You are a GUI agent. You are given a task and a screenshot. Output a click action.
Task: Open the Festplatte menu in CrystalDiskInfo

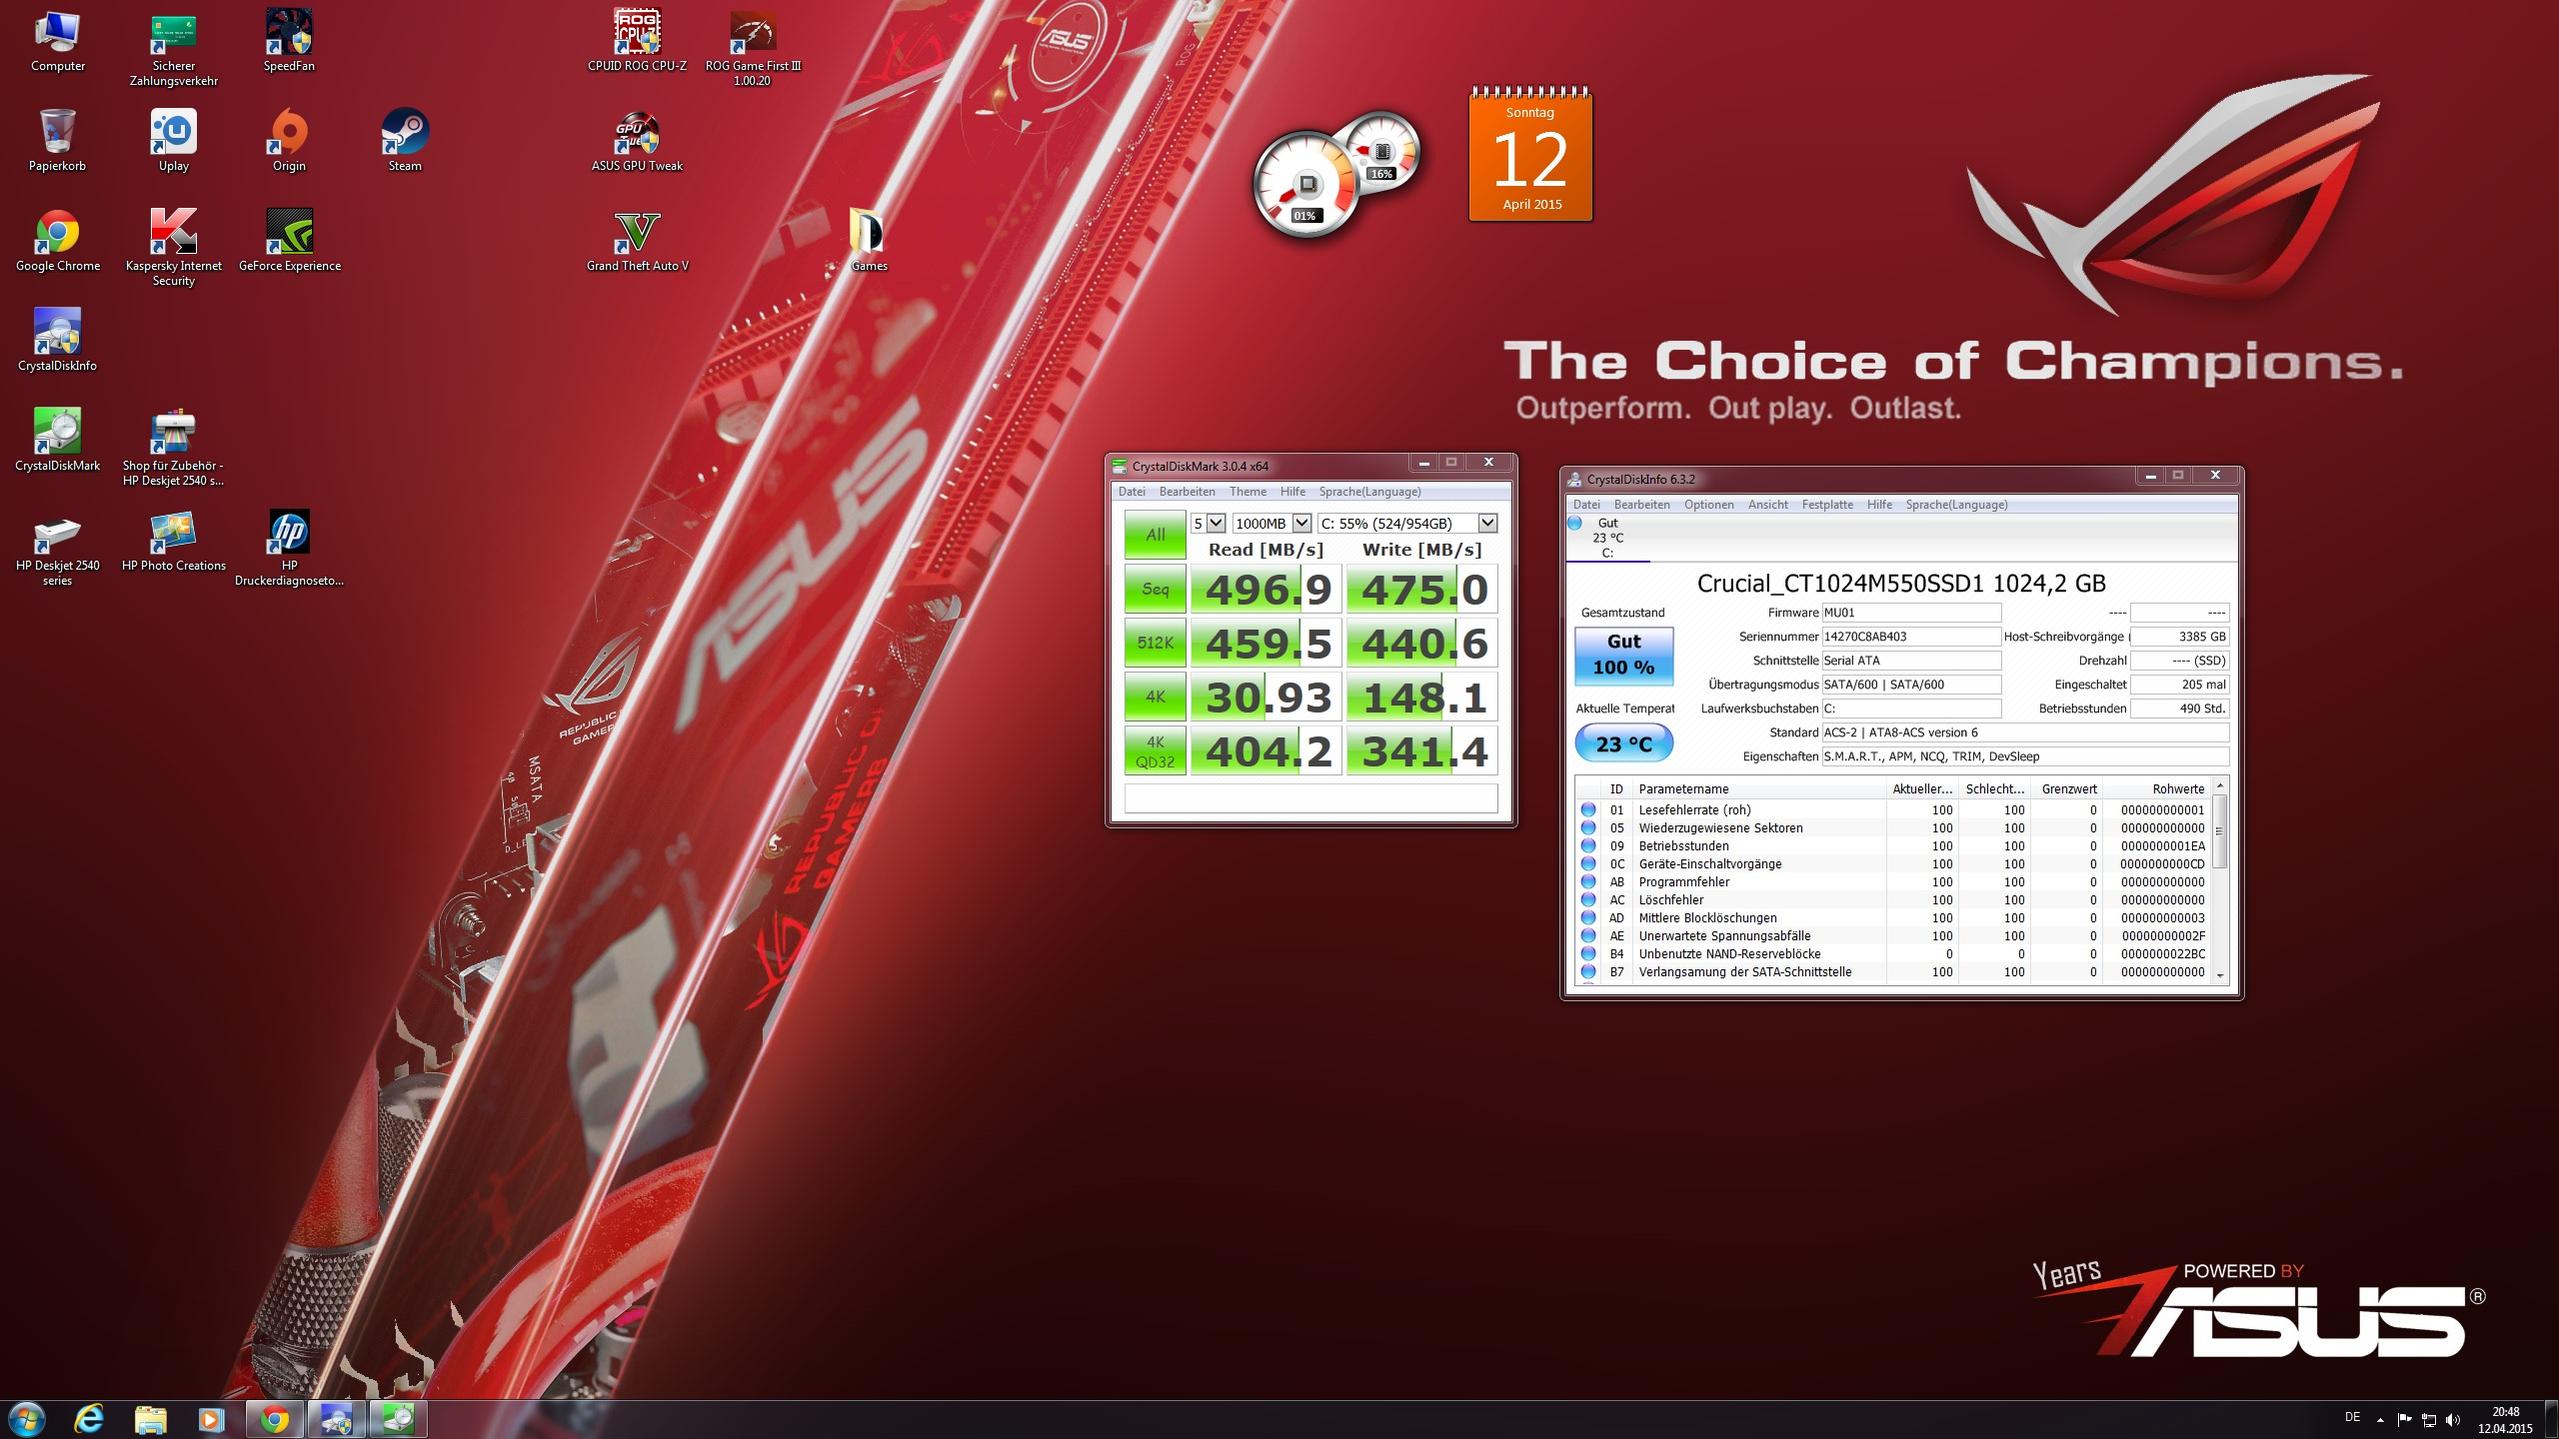pyautogui.click(x=1827, y=504)
